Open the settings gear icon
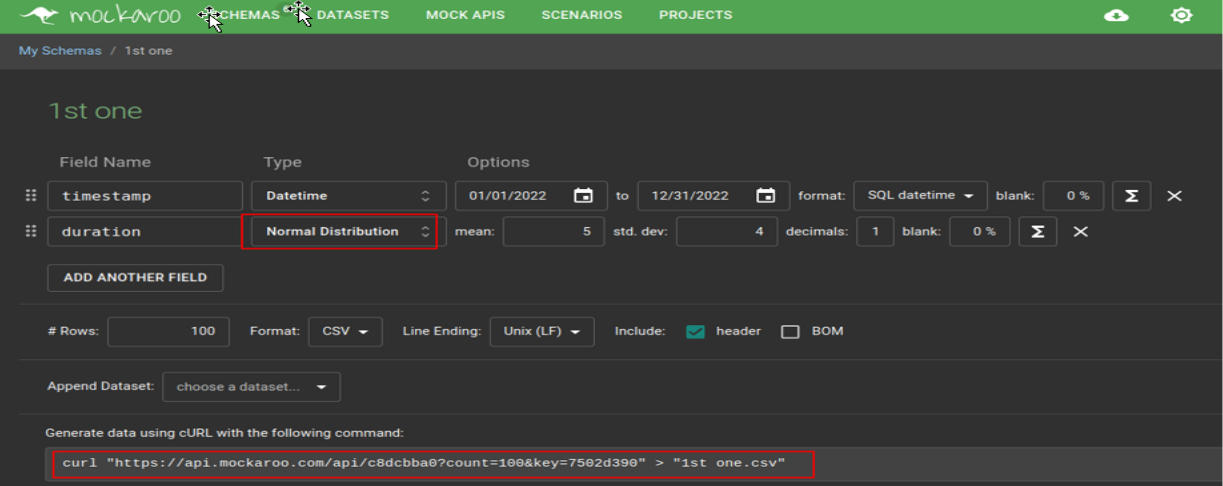Viewport: 1223px width, 486px height. 1181,16
